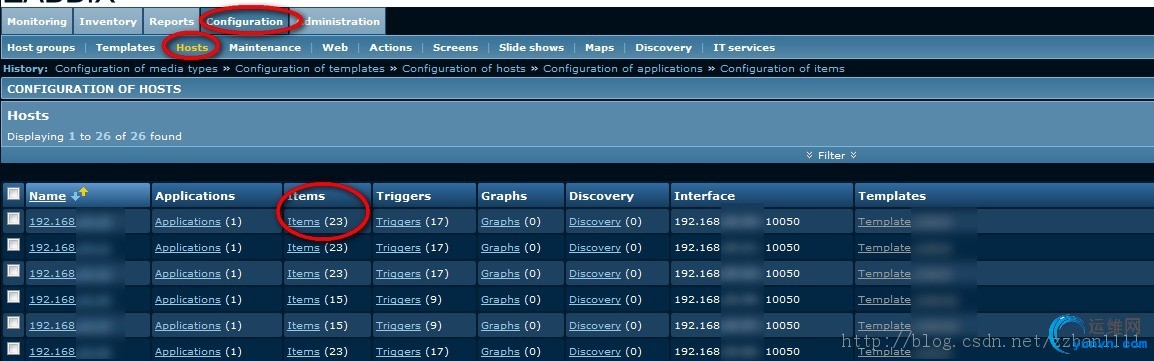Click the Interface column header text
1154x361 pixels.
(704, 196)
